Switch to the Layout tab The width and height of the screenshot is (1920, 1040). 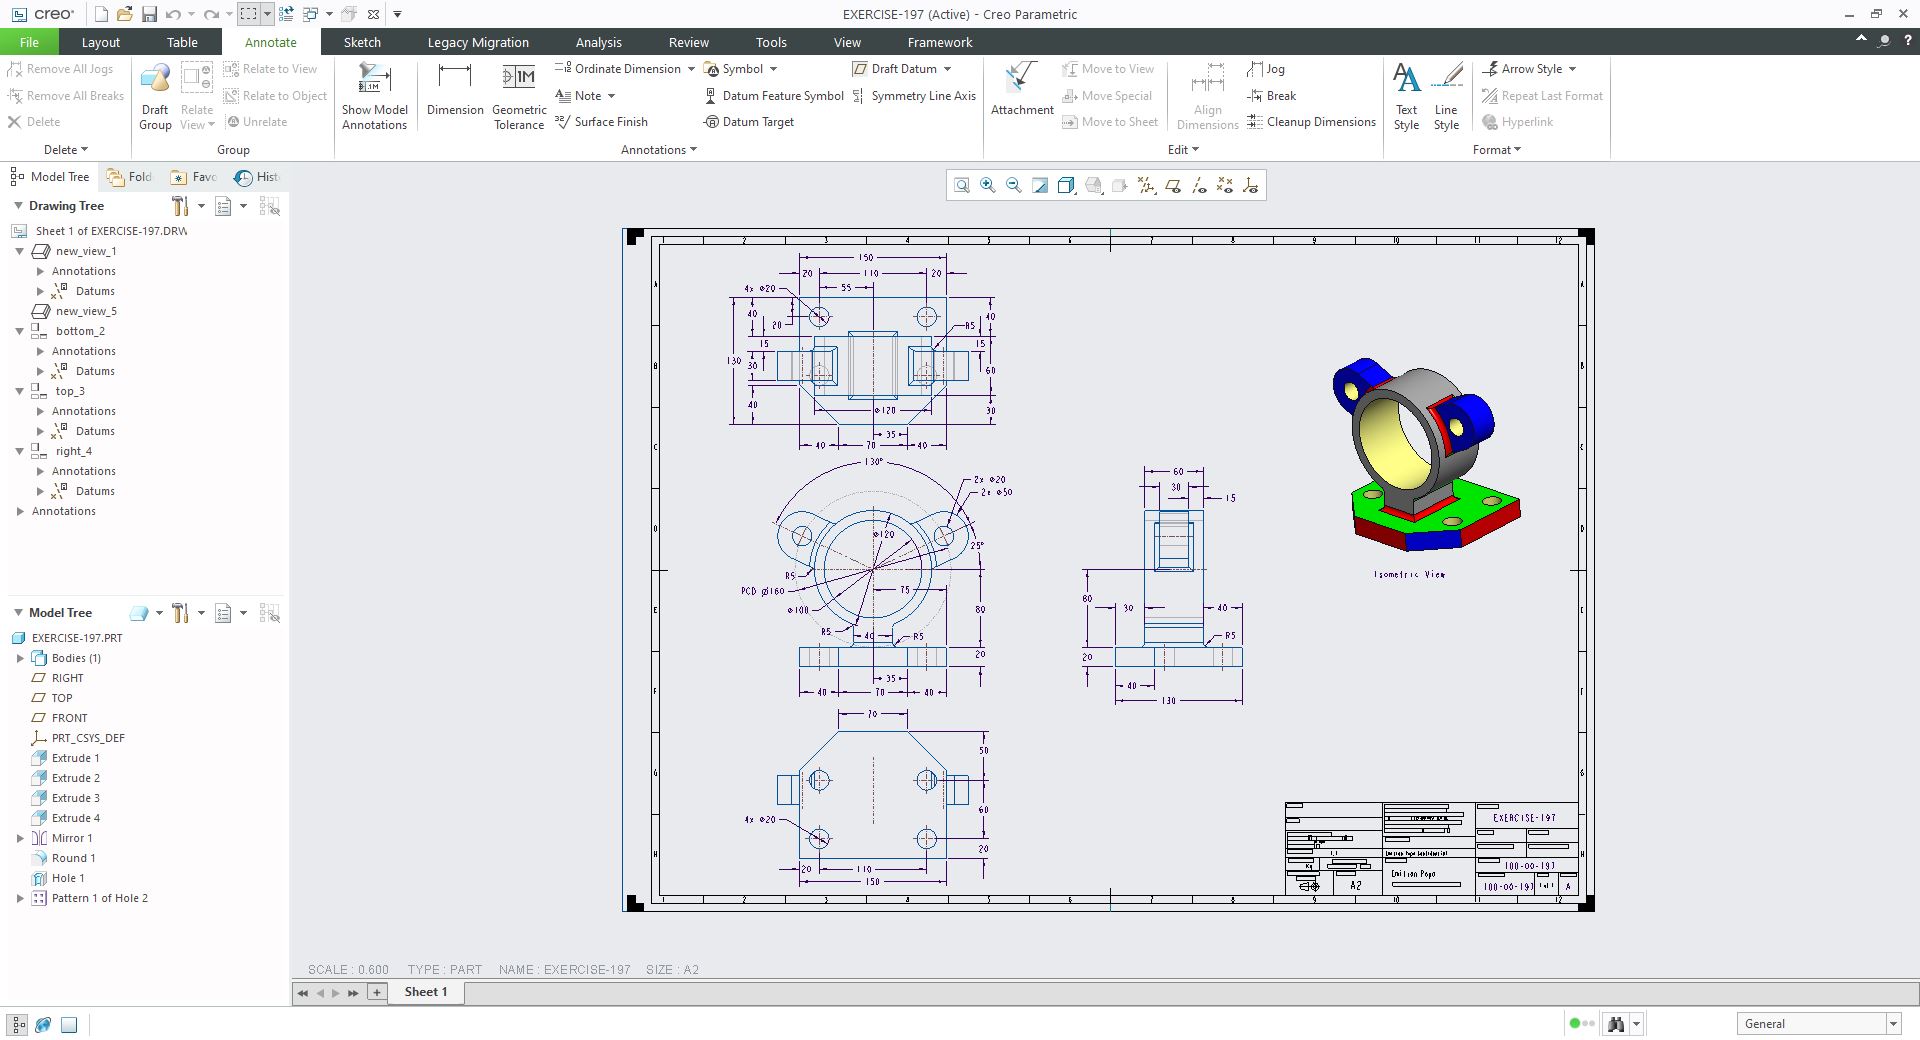(x=100, y=42)
